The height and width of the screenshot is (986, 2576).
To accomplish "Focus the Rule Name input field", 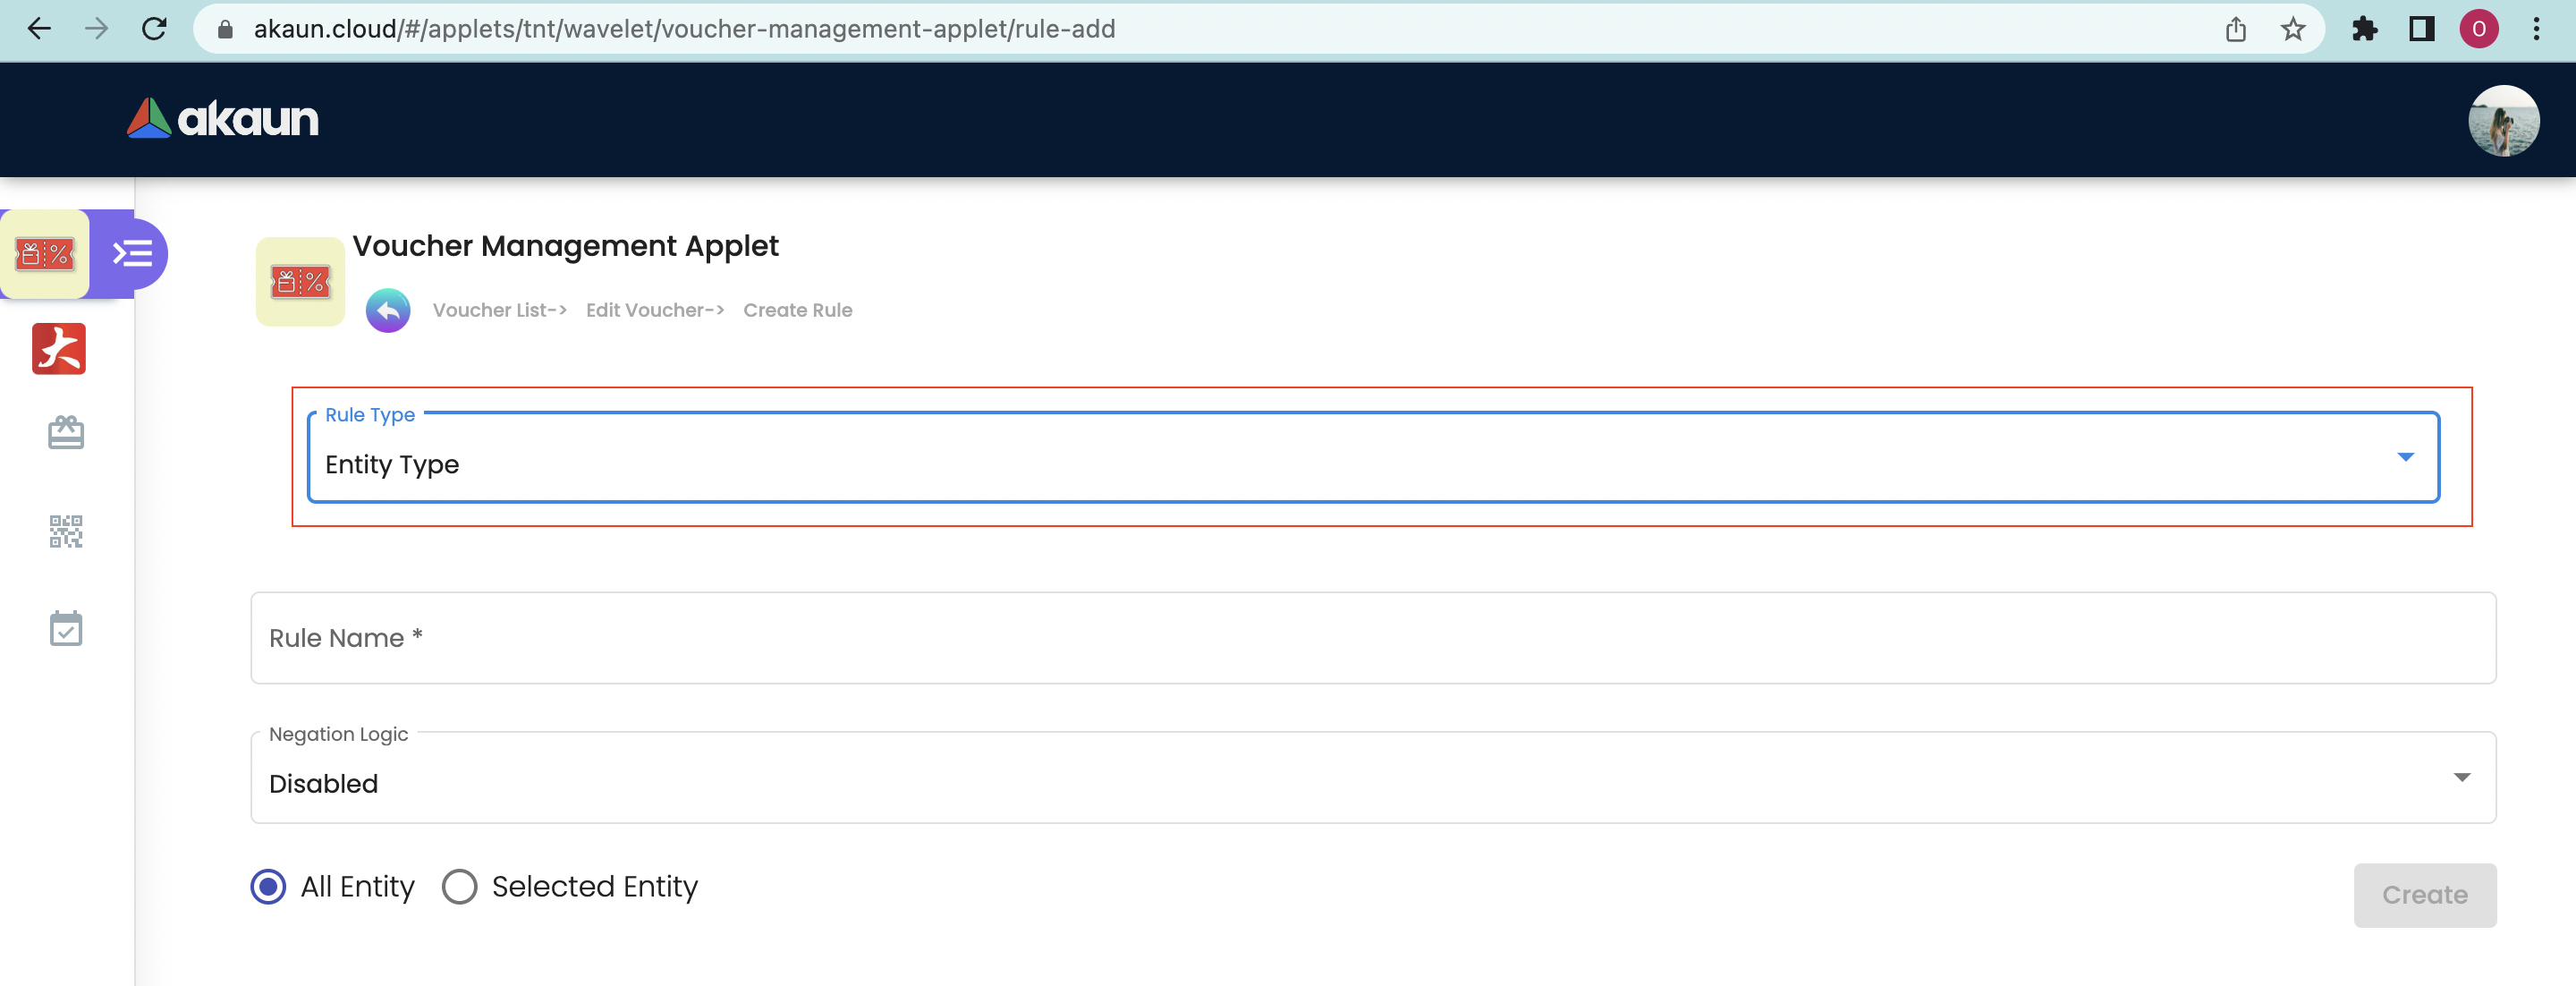I will 1372,638.
